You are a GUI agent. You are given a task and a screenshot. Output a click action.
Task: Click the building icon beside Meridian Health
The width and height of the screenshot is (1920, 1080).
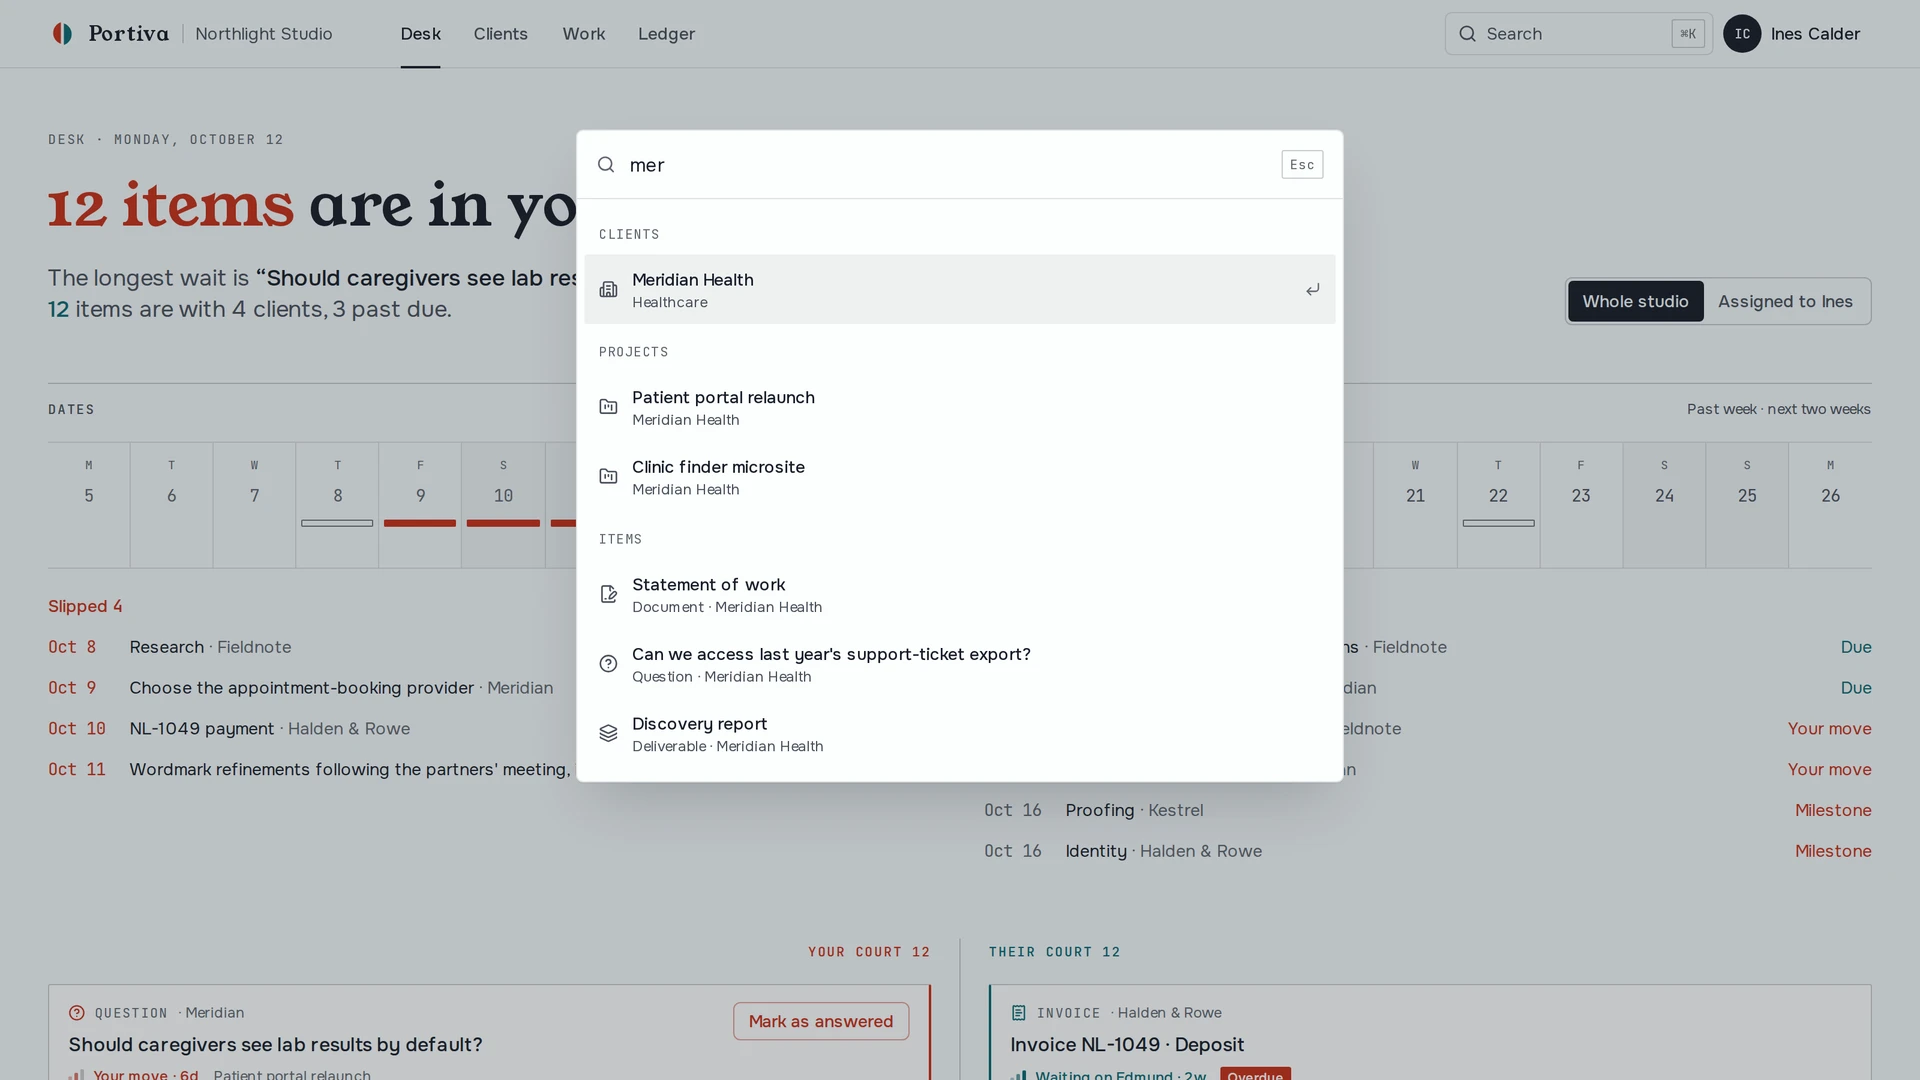point(608,290)
